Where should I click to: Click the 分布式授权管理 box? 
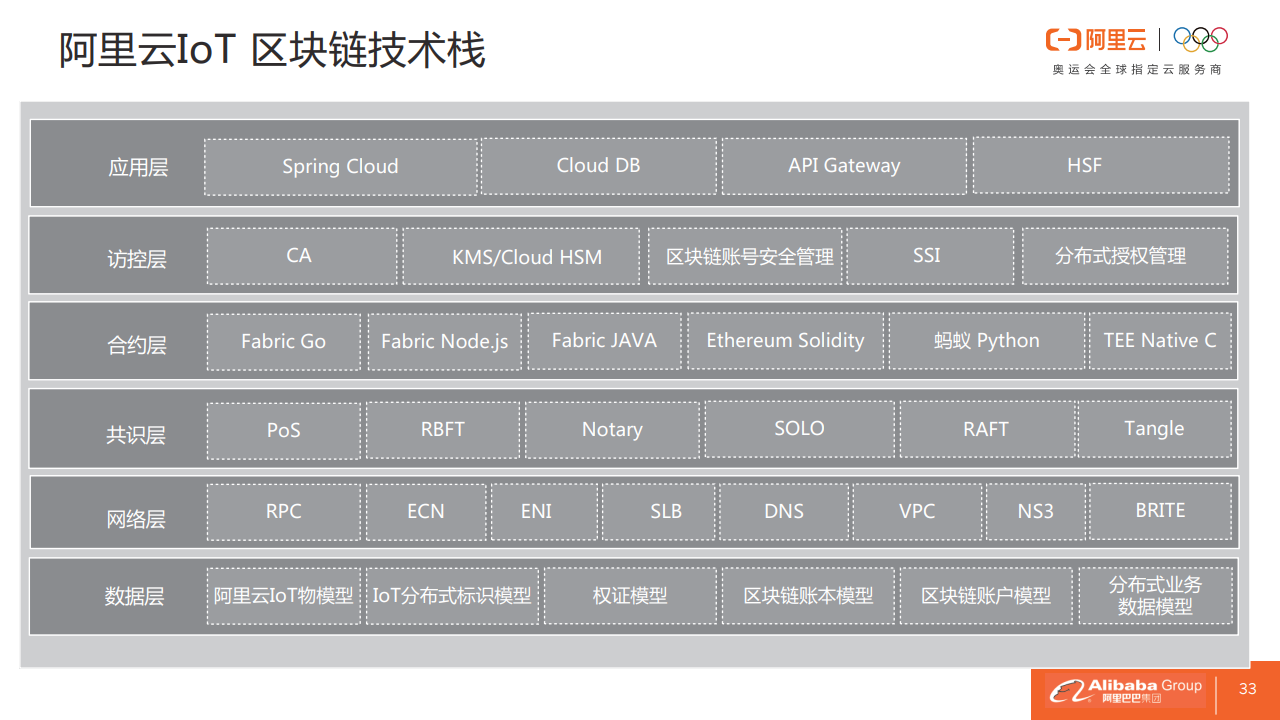[x=1124, y=256]
